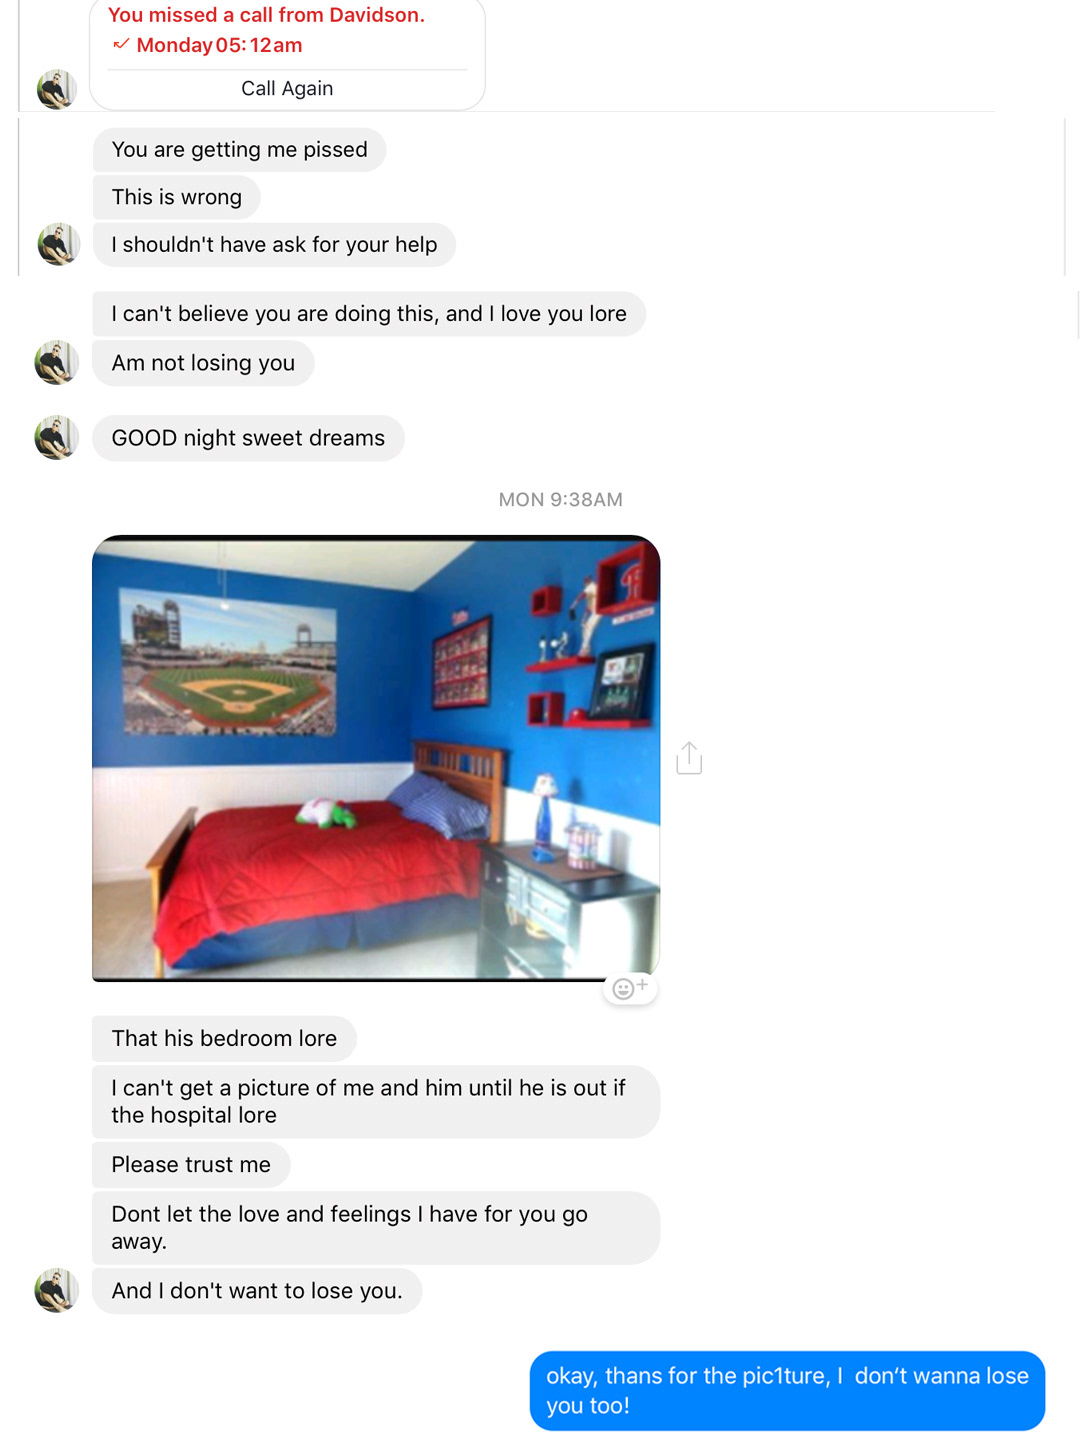Tap the avatar next to "I shouldn't have ask"
This screenshot has width=1080, height=1440.
[58, 244]
